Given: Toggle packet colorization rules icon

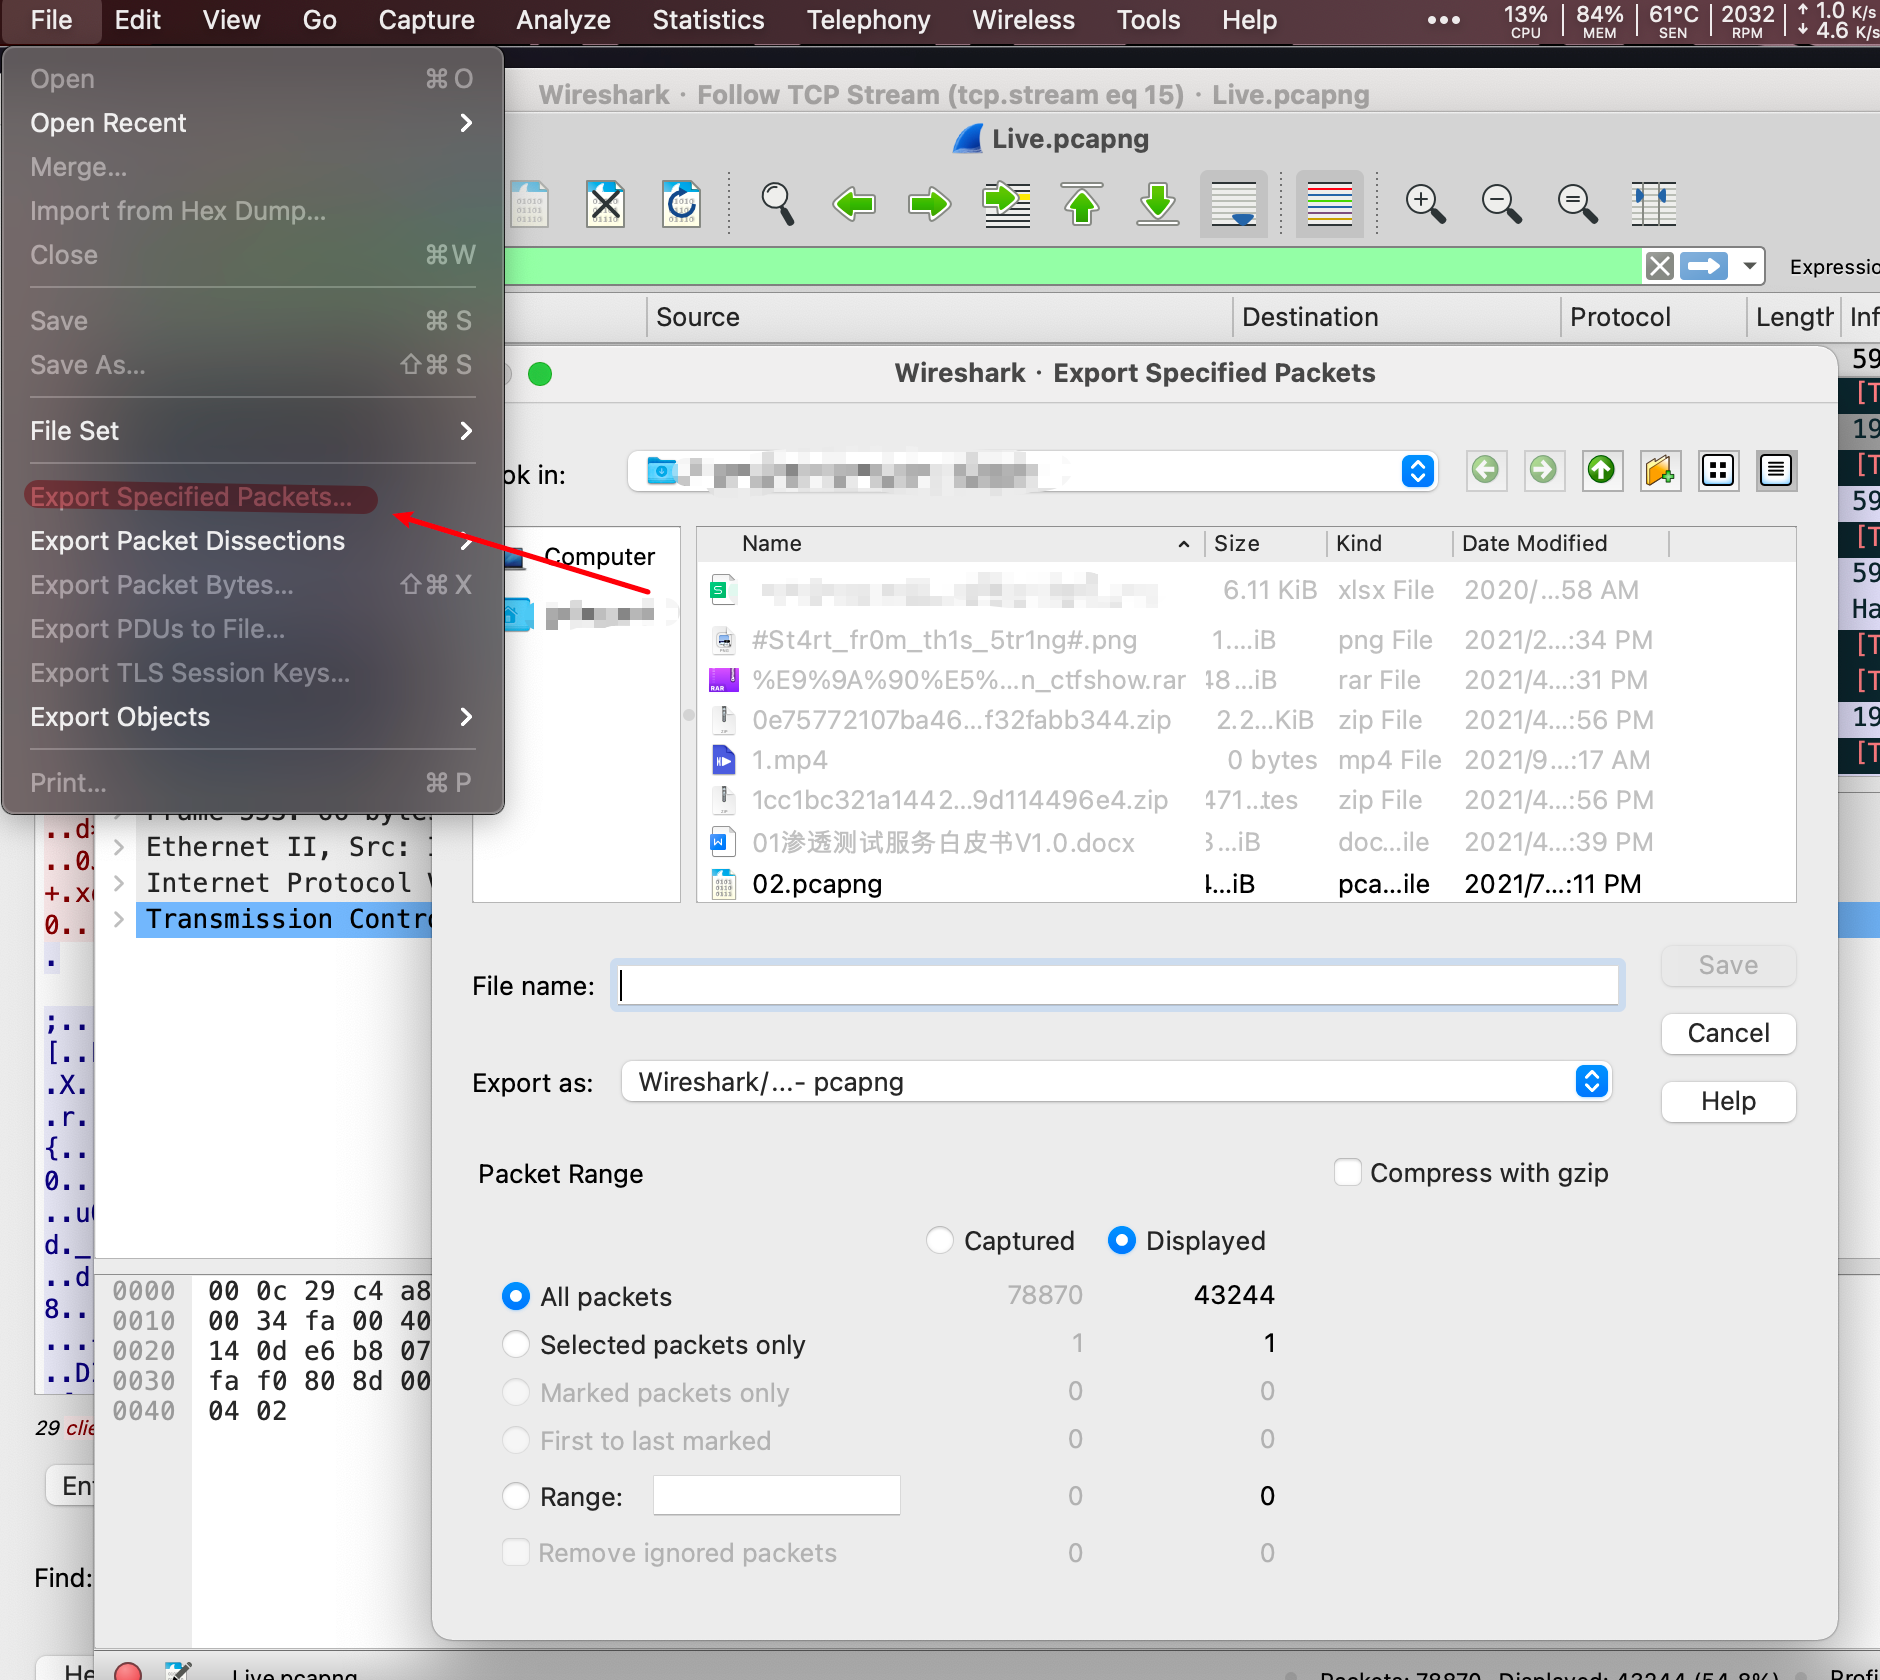Looking at the screenshot, I should click(1330, 204).
